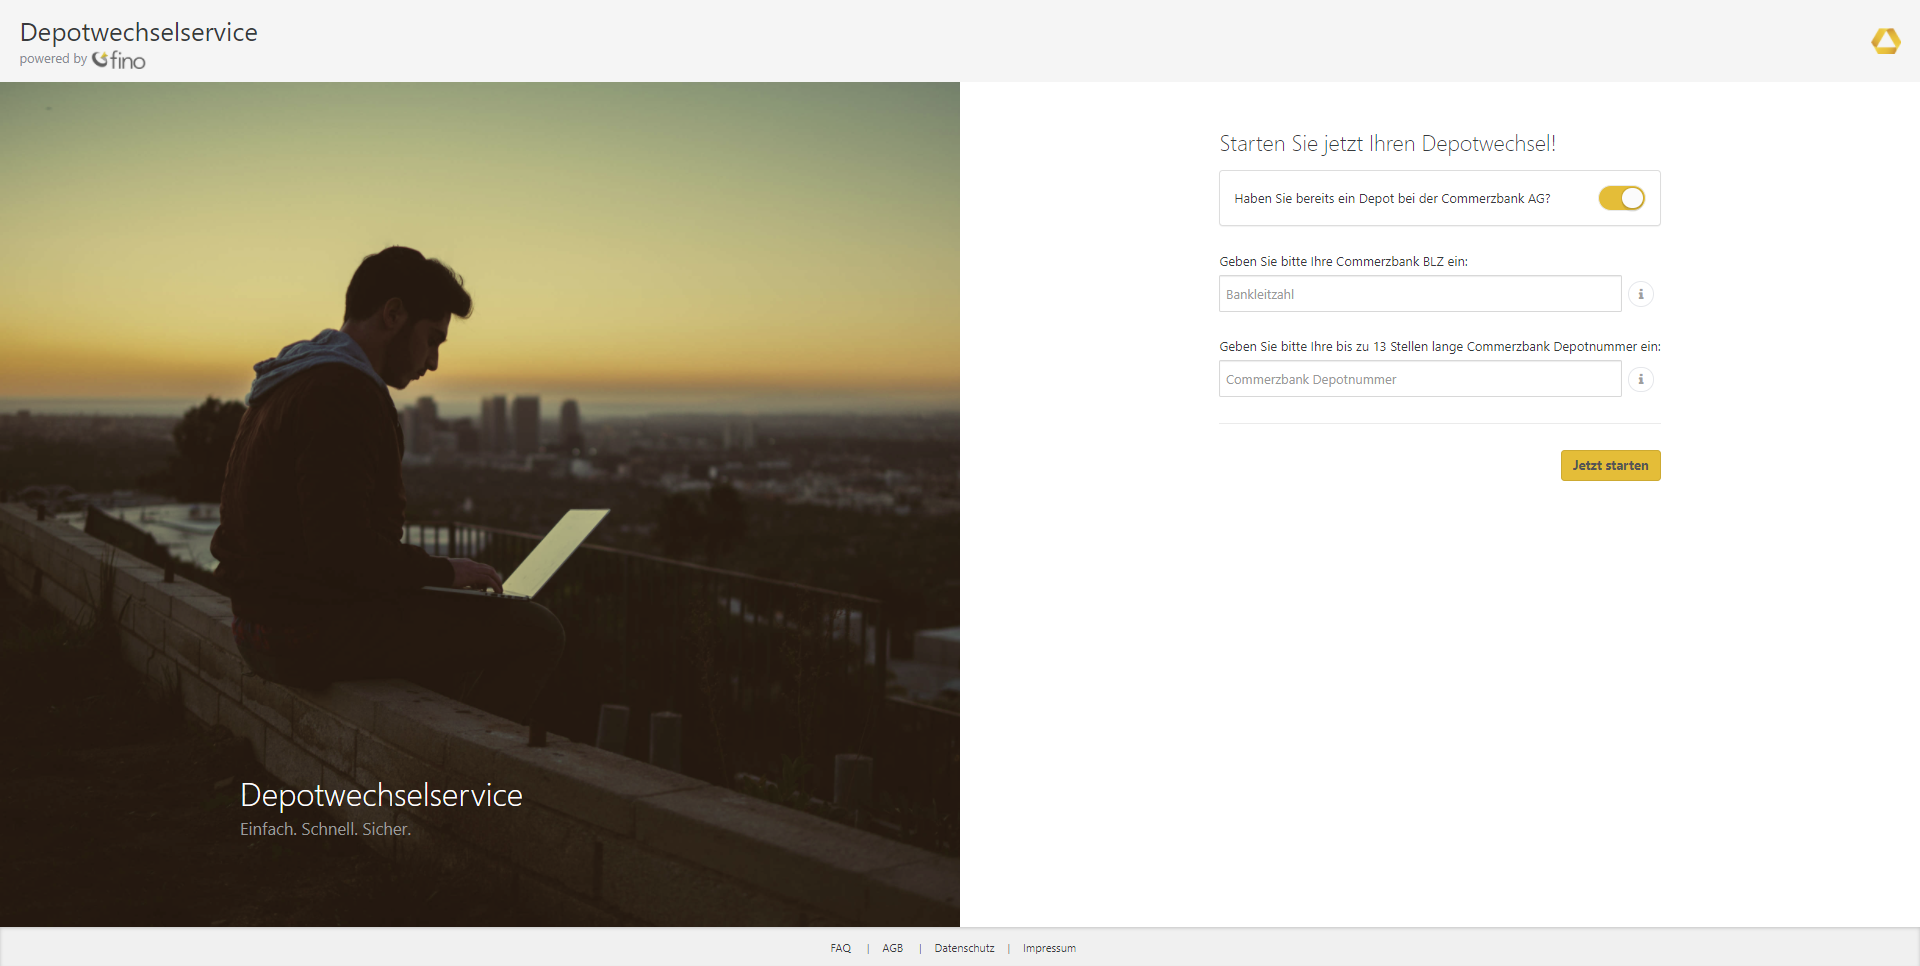Click the fino logo in the header
1920x966 pixels.
[119, 60]
